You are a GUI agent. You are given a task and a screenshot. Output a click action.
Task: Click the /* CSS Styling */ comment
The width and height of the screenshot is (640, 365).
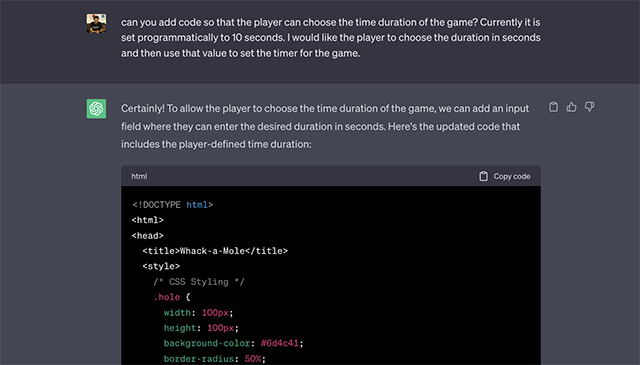199,282
